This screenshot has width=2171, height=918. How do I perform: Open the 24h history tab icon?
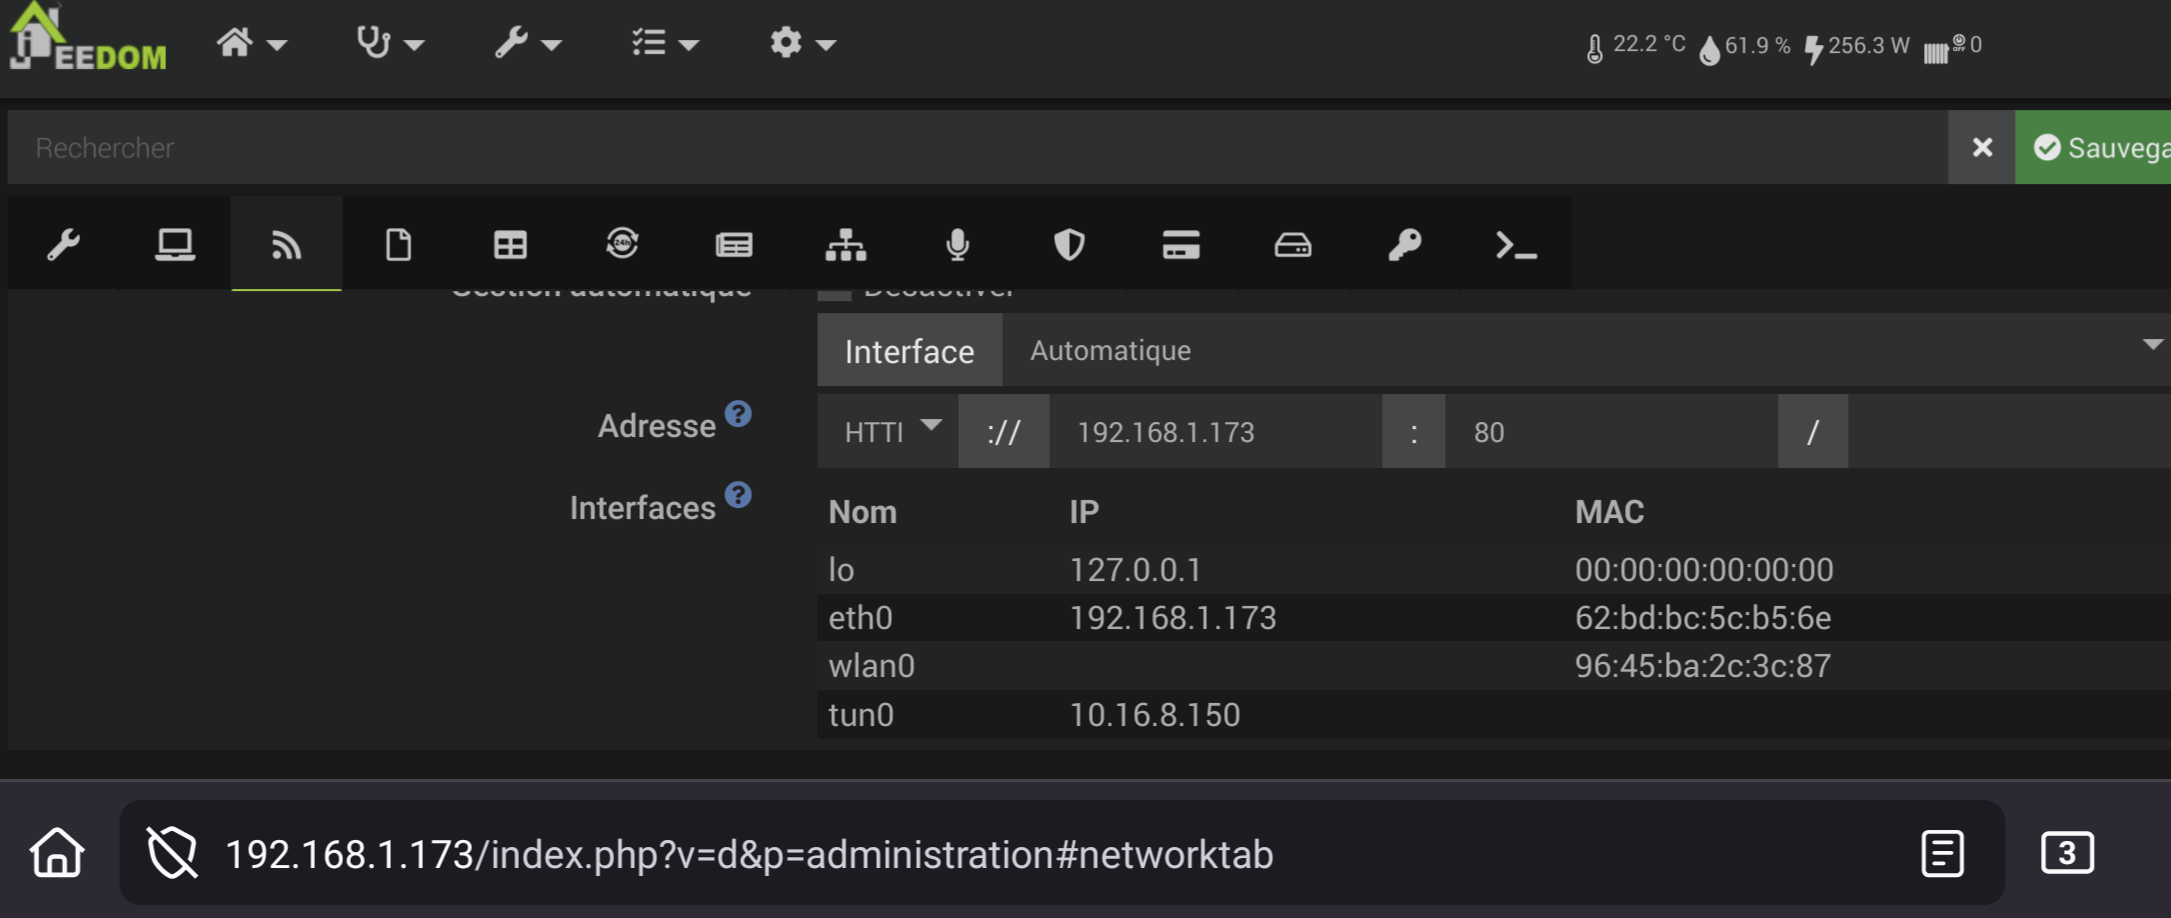click(622, 245)
